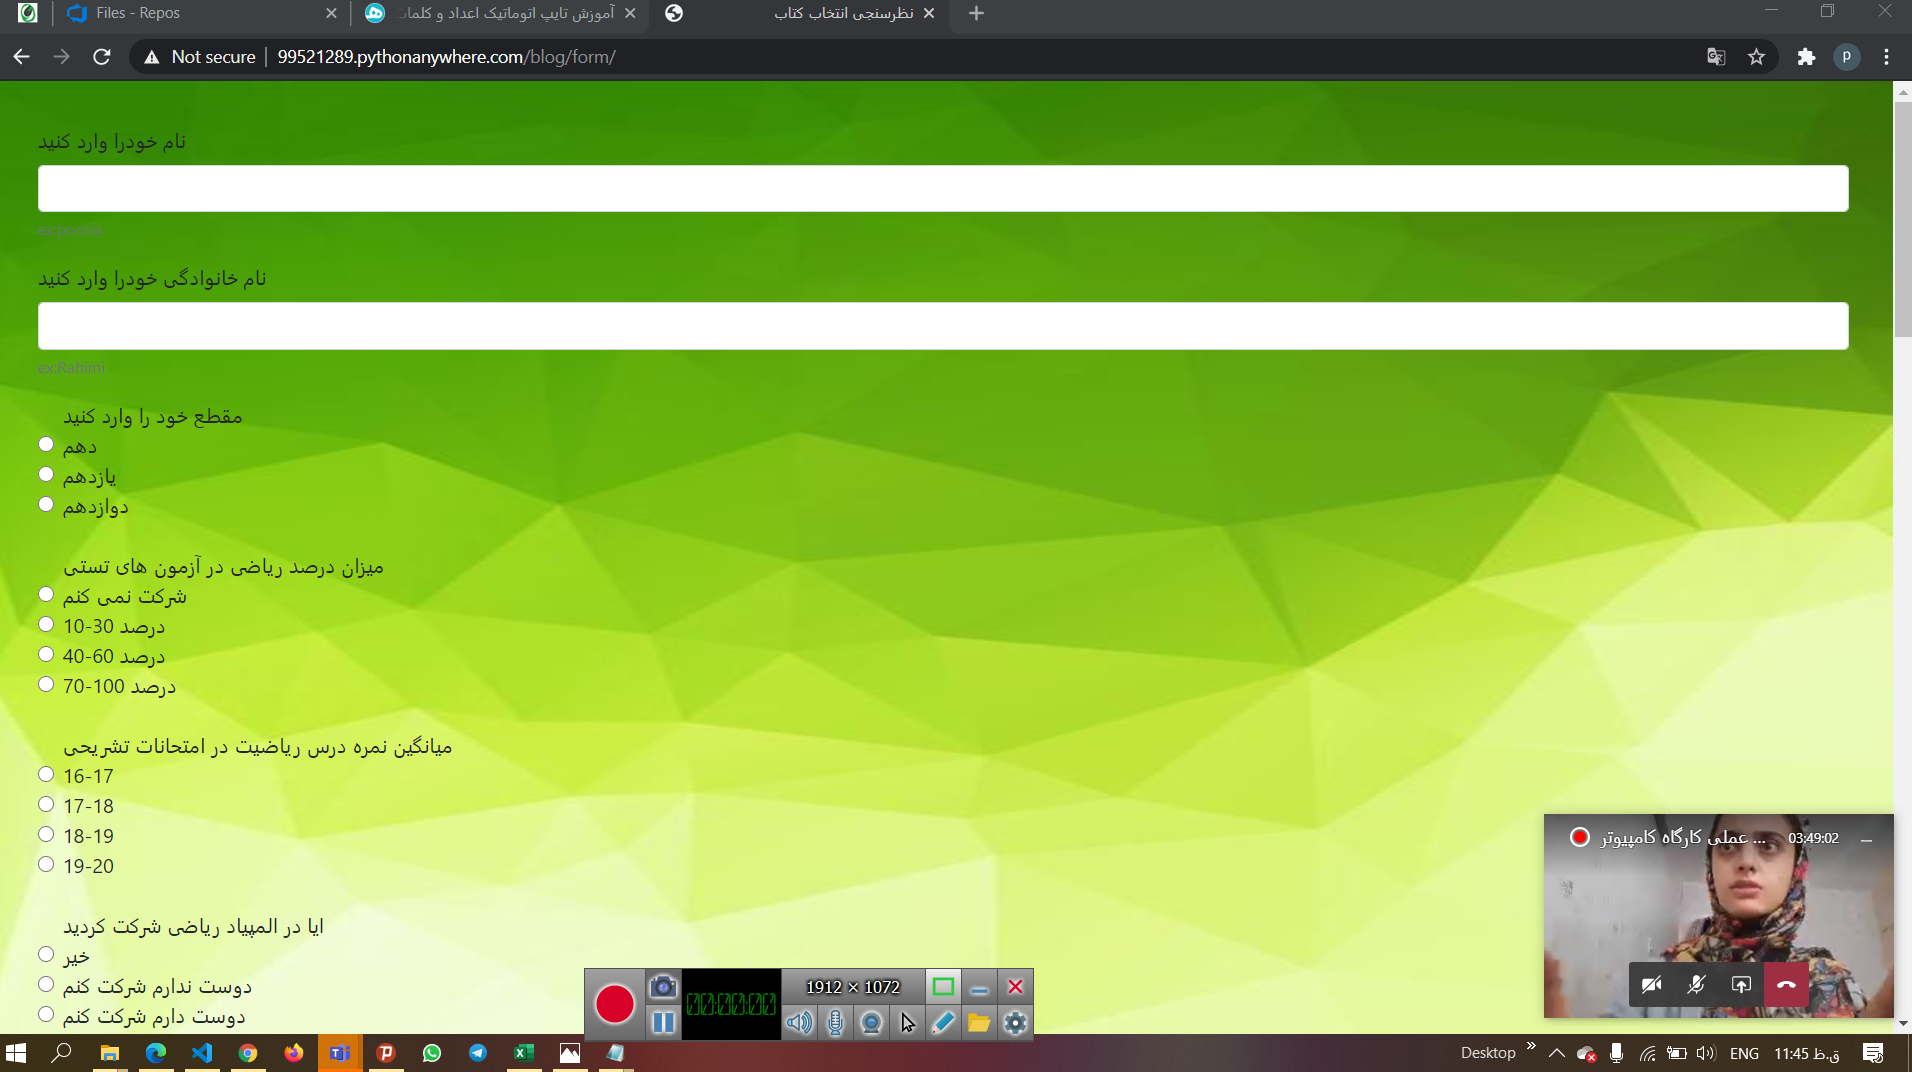The height and width of the screenshot is (1072, 1912).
Task: Open Chrome's three-dot menu
Action: tap(1886, 57)
